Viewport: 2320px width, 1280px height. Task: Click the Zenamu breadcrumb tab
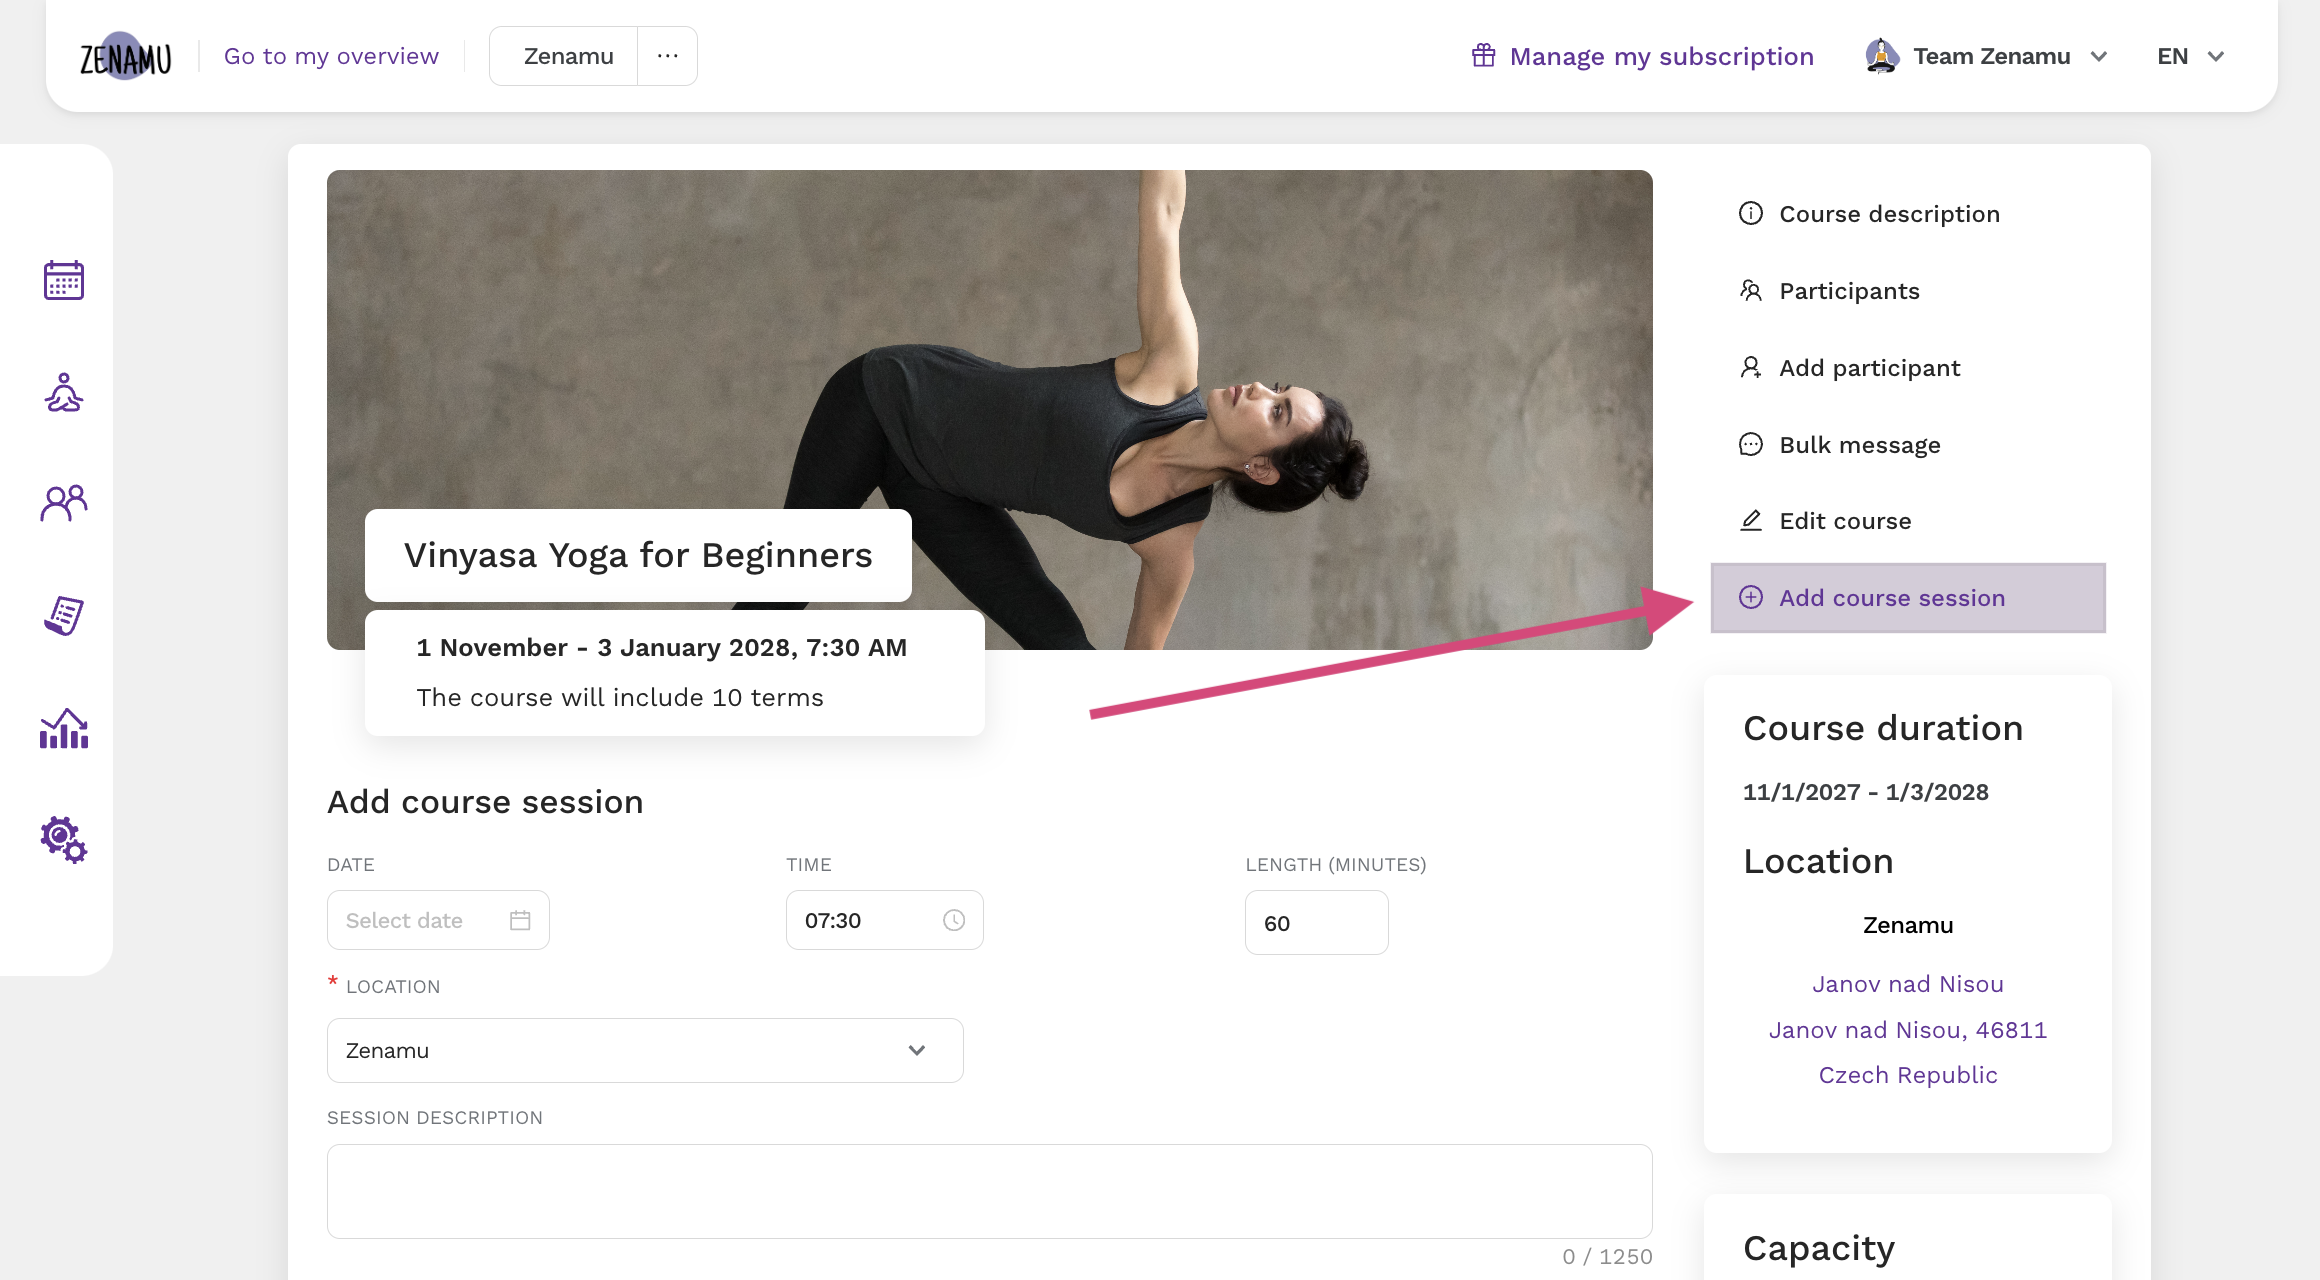(x=569, y=55)
